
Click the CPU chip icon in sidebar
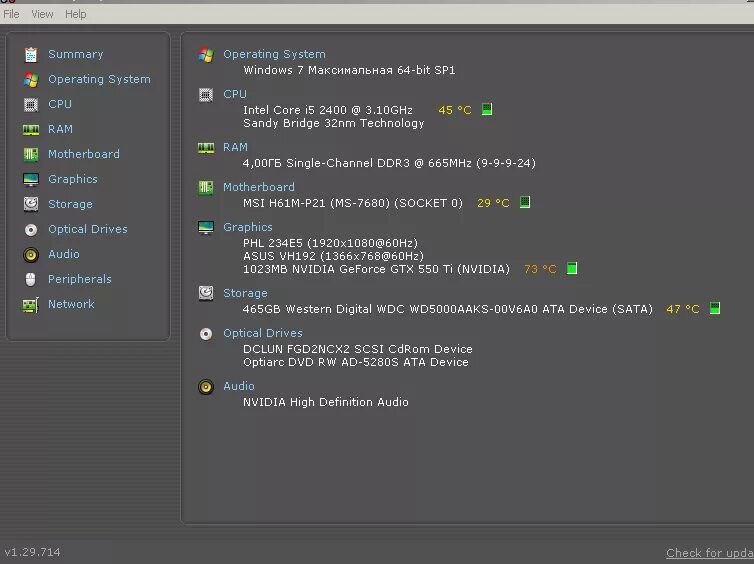(x=31, y=105)
